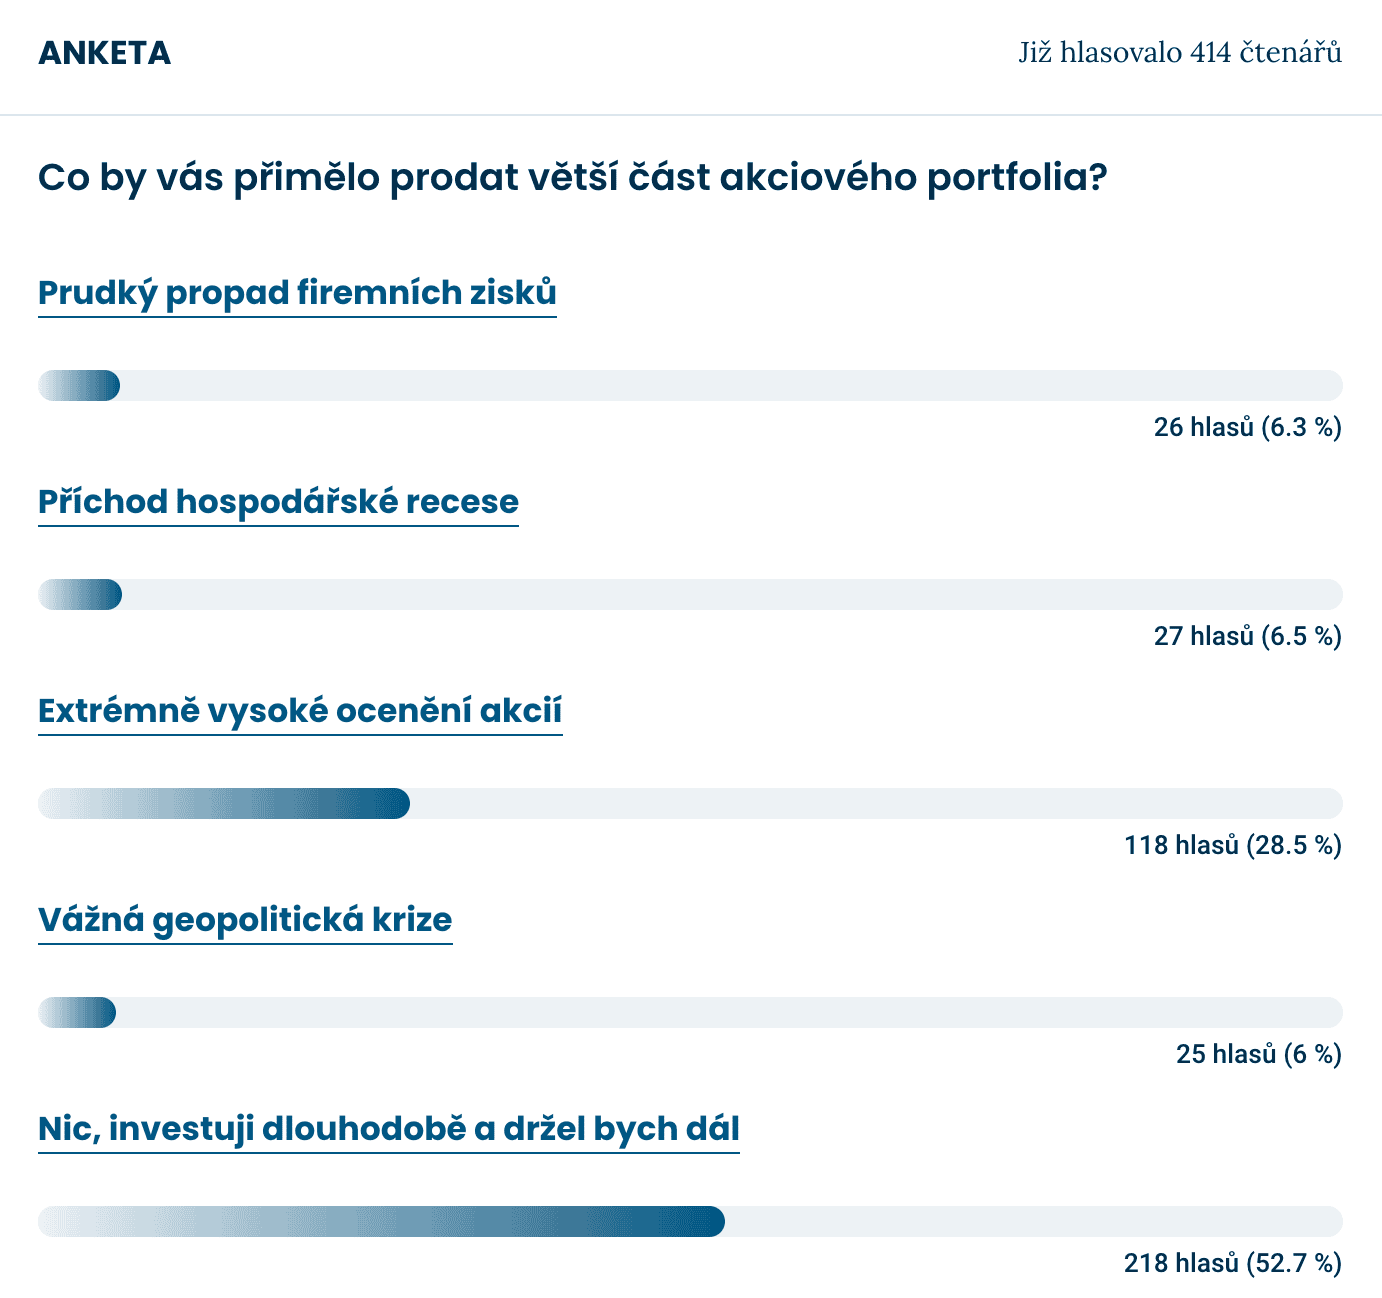Image resolution: width=1382 pixels, height=1298 pixels.
Task: Click the progress bar for vysoké ocenění akcií
Action: (690, 804)
